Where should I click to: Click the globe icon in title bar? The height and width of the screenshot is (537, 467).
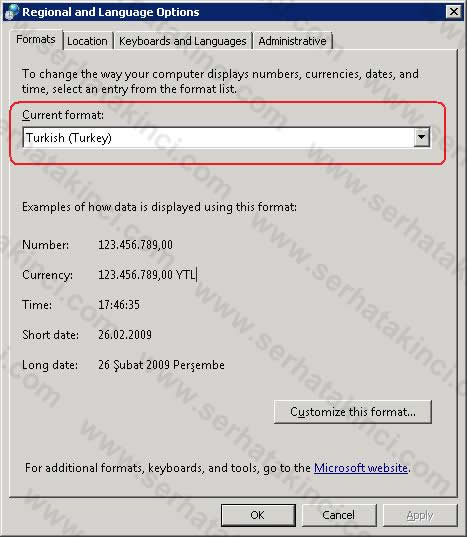click(12, 12)
